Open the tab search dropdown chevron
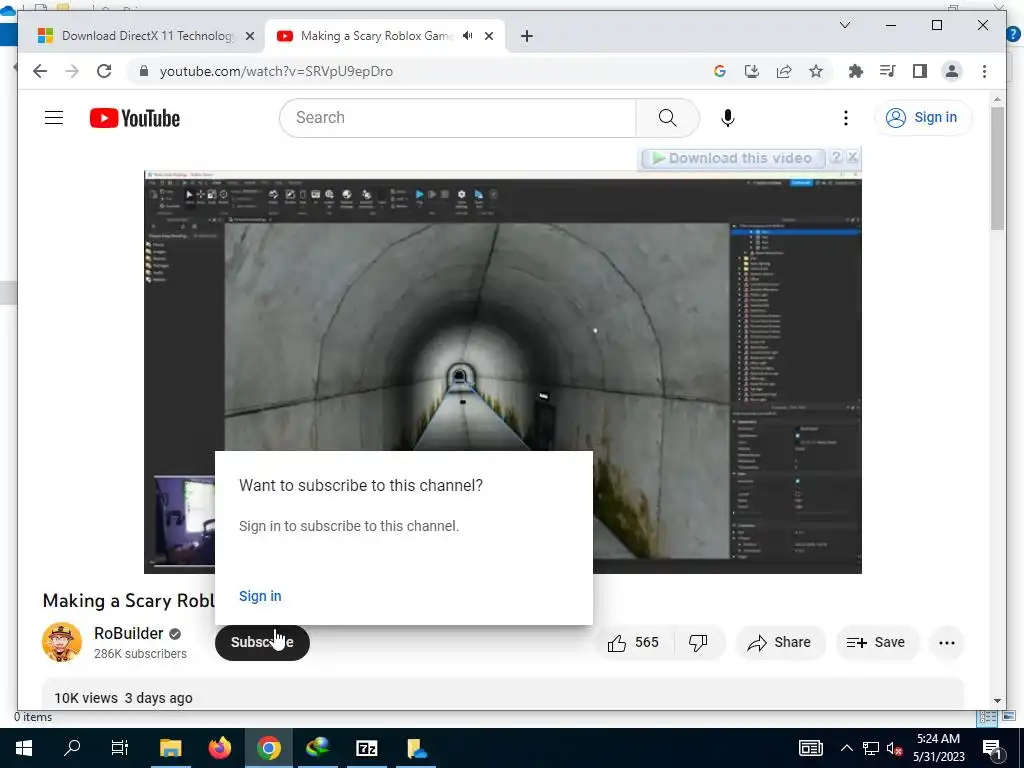Viewport: 1024px width, 768px height. tap(844, 25)
